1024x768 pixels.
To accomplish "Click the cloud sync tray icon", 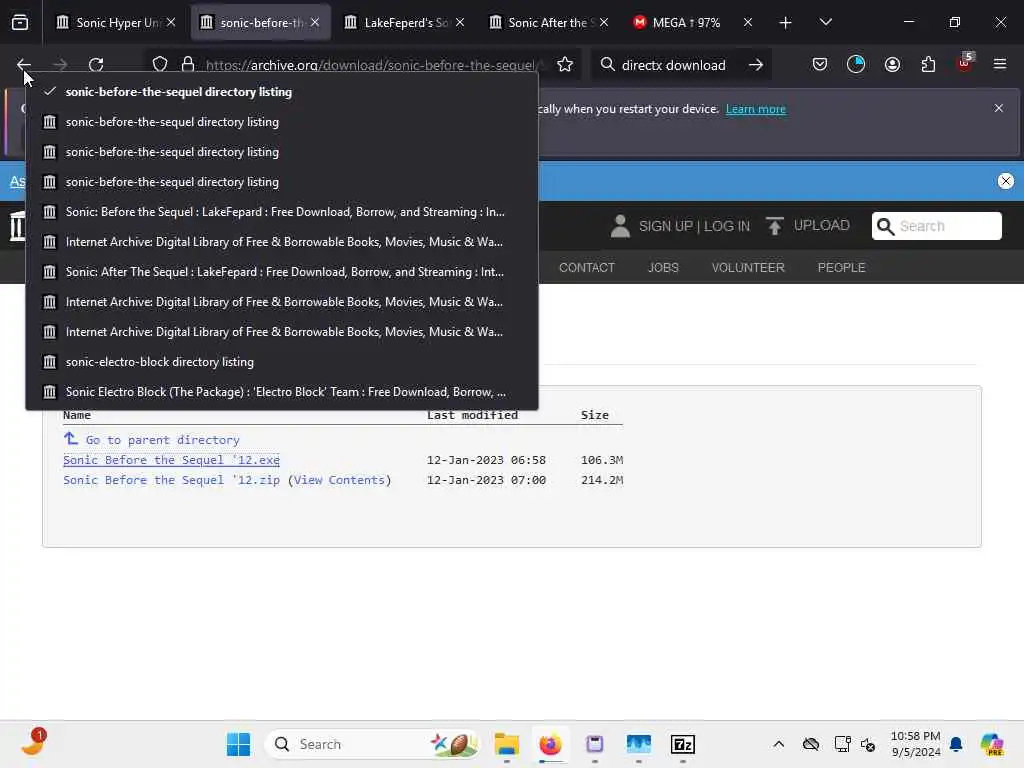I will pos(810,744).
